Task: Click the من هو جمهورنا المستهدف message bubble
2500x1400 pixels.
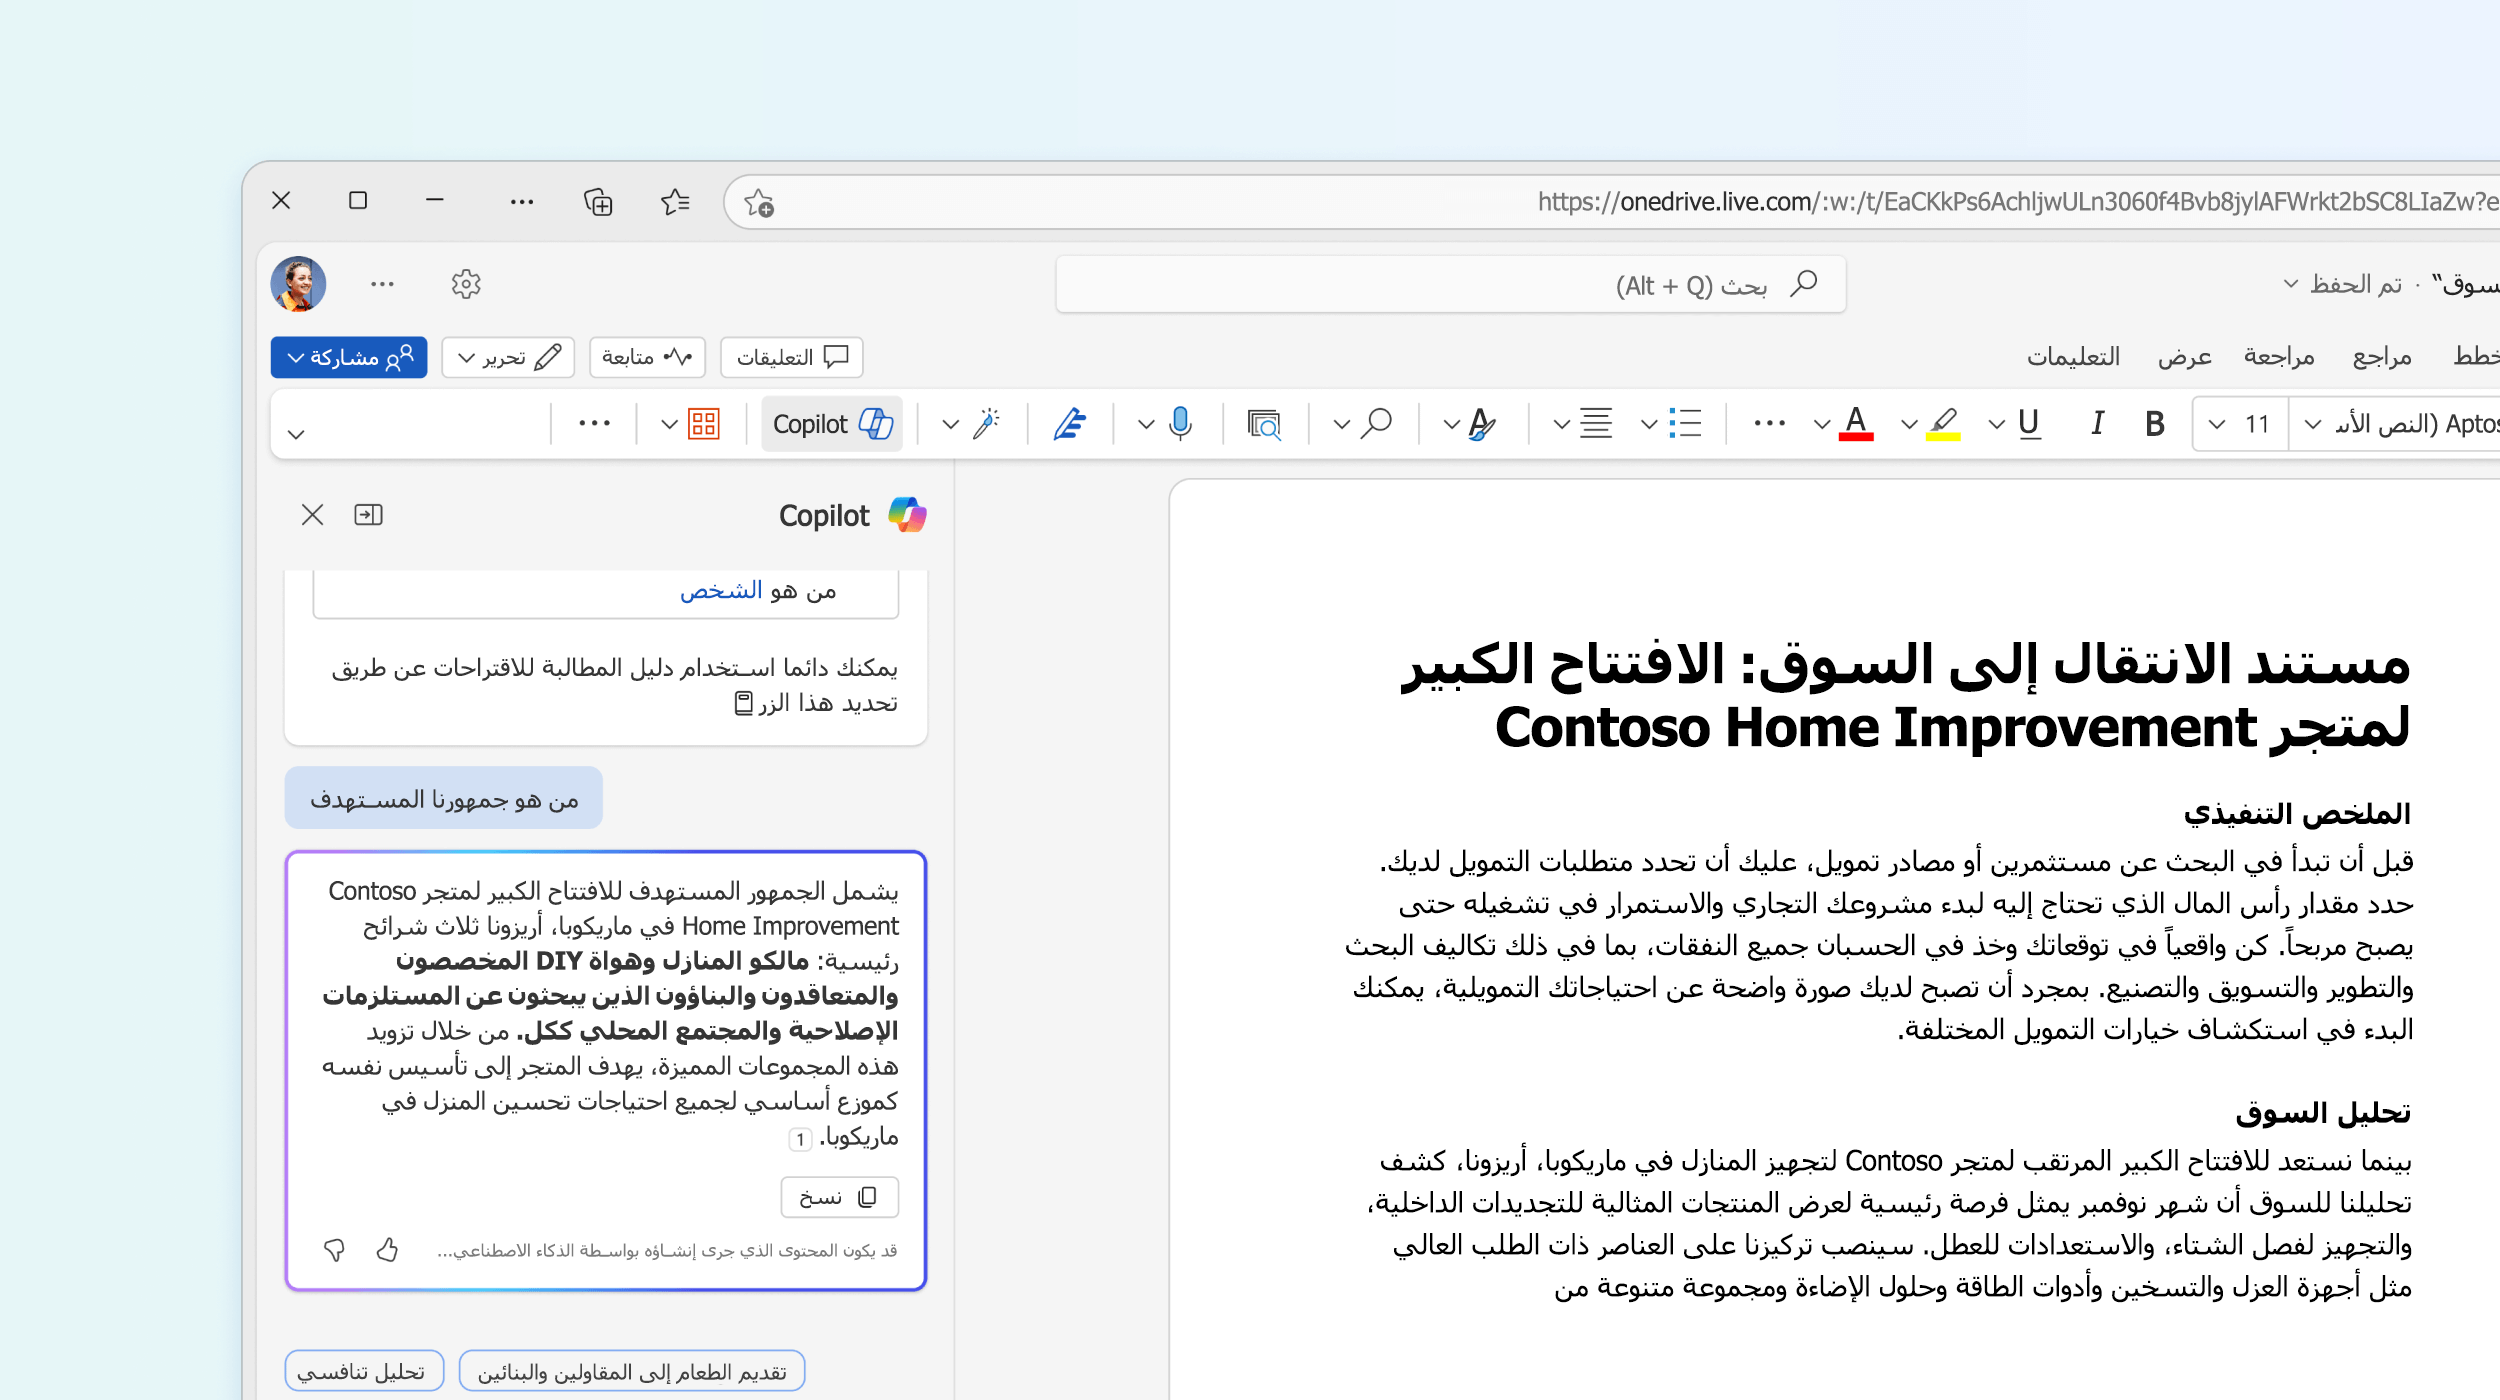Action: pos(444,798)
